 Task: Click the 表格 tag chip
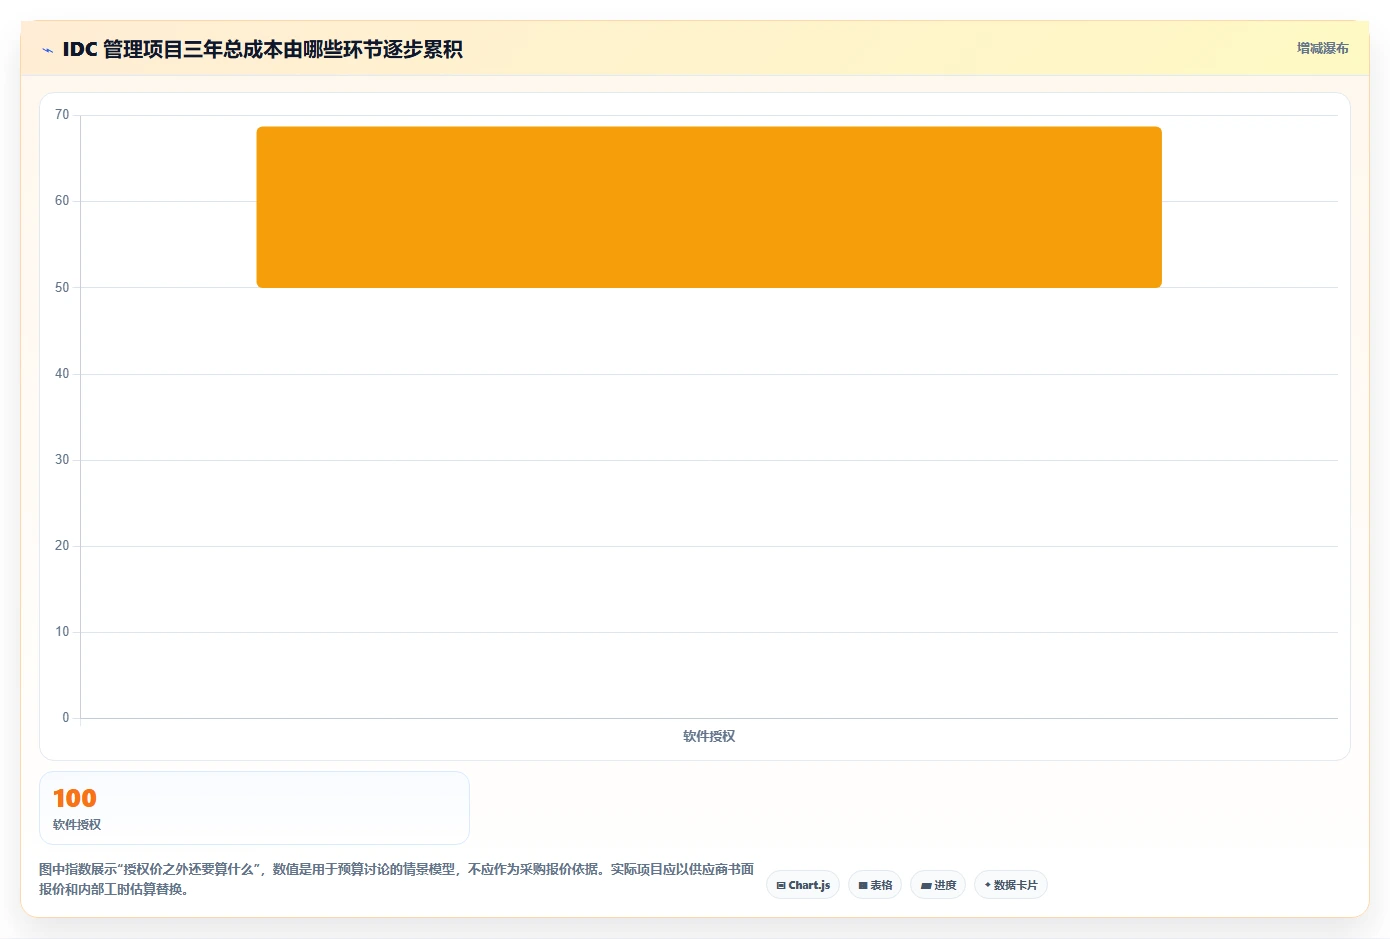pyautogui.click(x=875, y=885)
